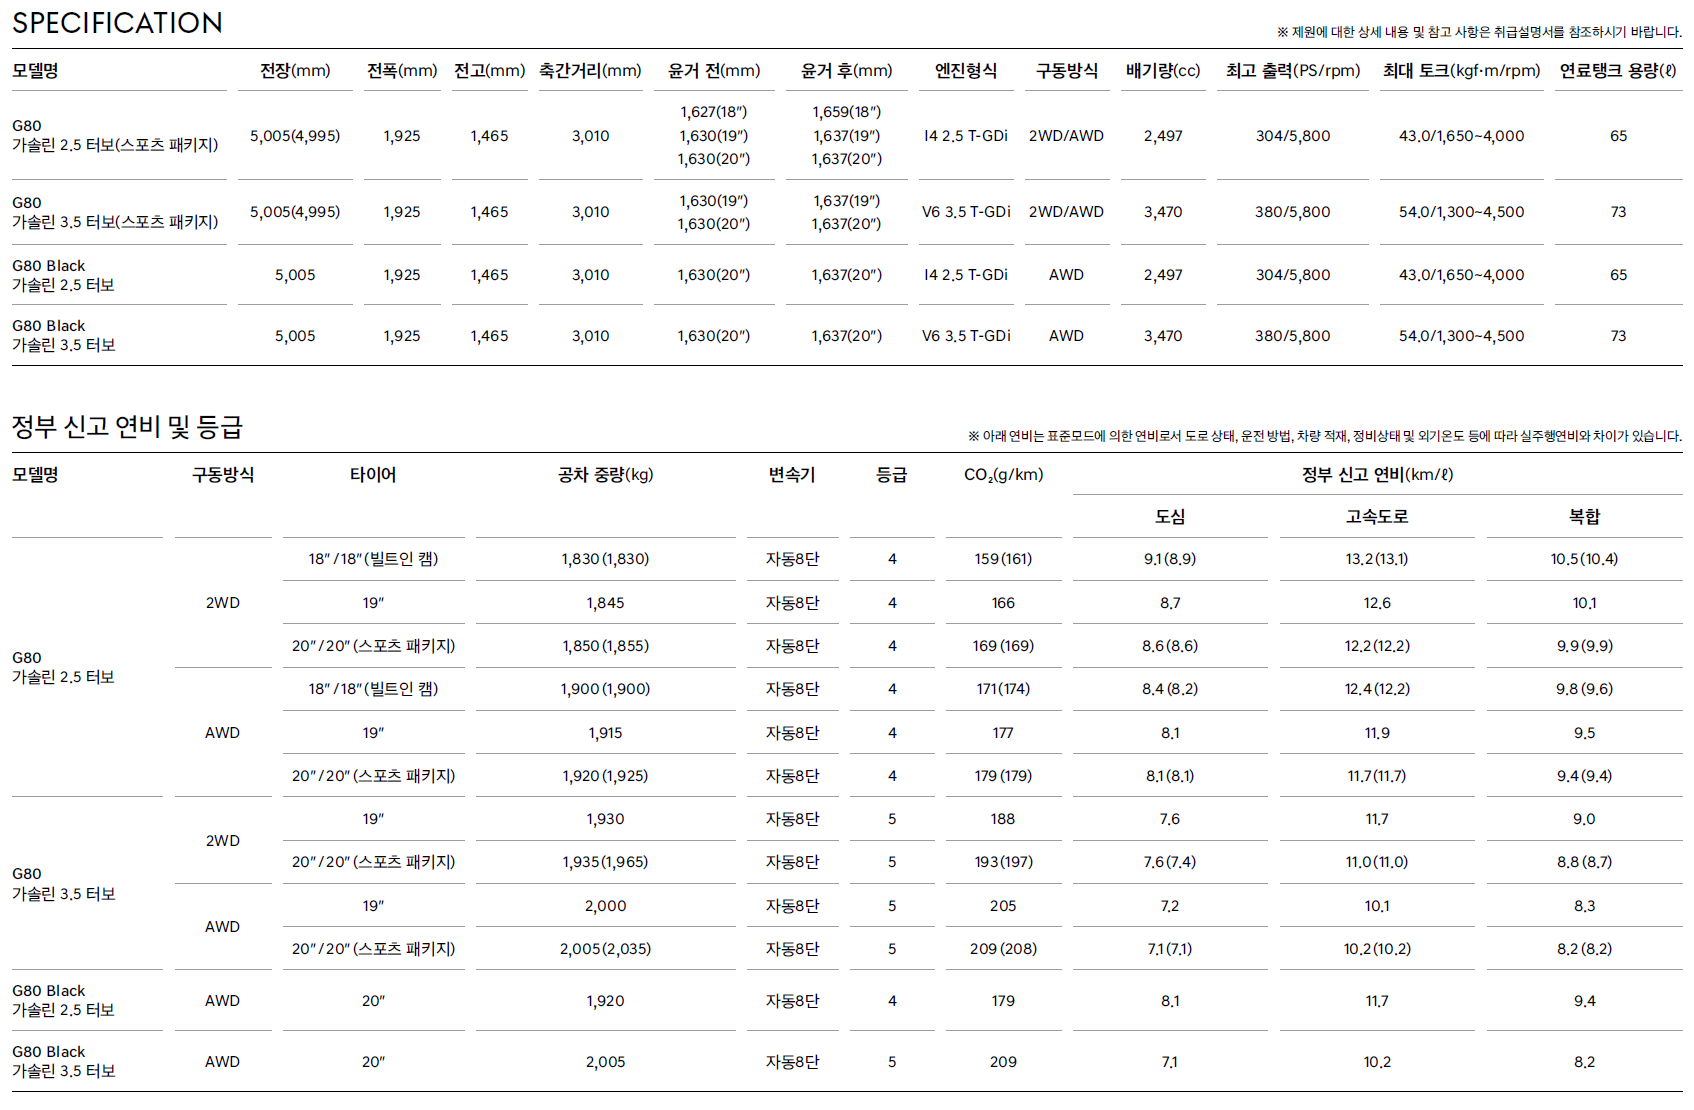This screenshot has width=1694, height=1110.
Task: Click the fuel economy footnote starting 아래 연비는
Action: point(1324,436)
